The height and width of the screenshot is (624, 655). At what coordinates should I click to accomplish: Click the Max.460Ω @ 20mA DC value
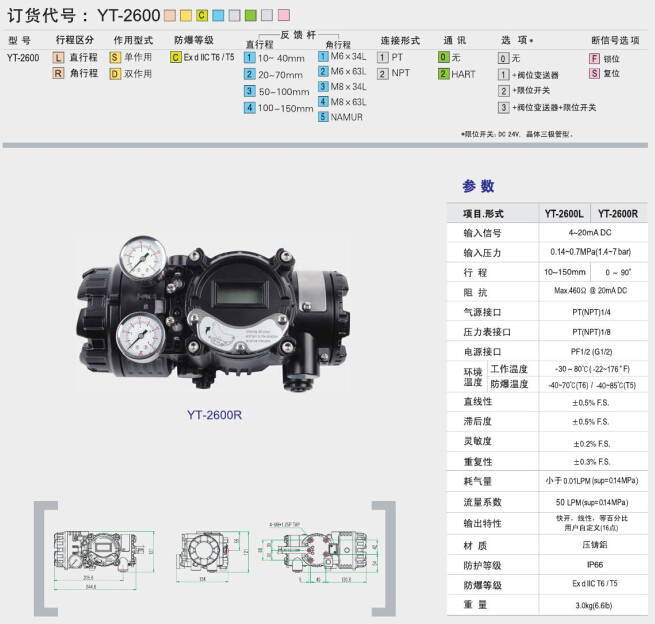(x=591, y=290)
